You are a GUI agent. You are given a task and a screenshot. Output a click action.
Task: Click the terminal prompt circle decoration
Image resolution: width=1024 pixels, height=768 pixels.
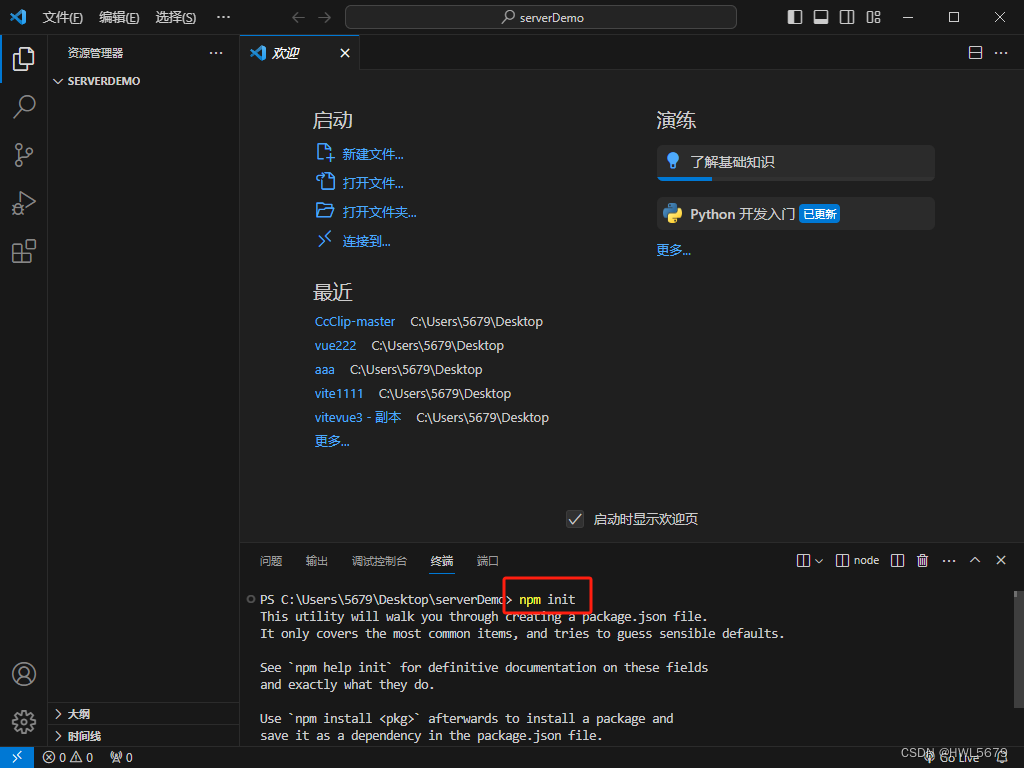tap(251, 600)
